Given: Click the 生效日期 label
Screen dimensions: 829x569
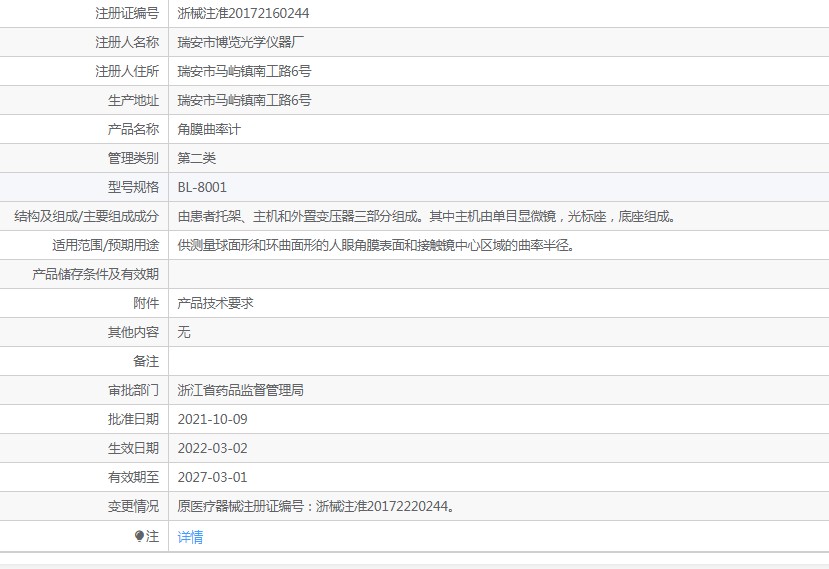Looking at the screenshot, I should click(133, 448).
